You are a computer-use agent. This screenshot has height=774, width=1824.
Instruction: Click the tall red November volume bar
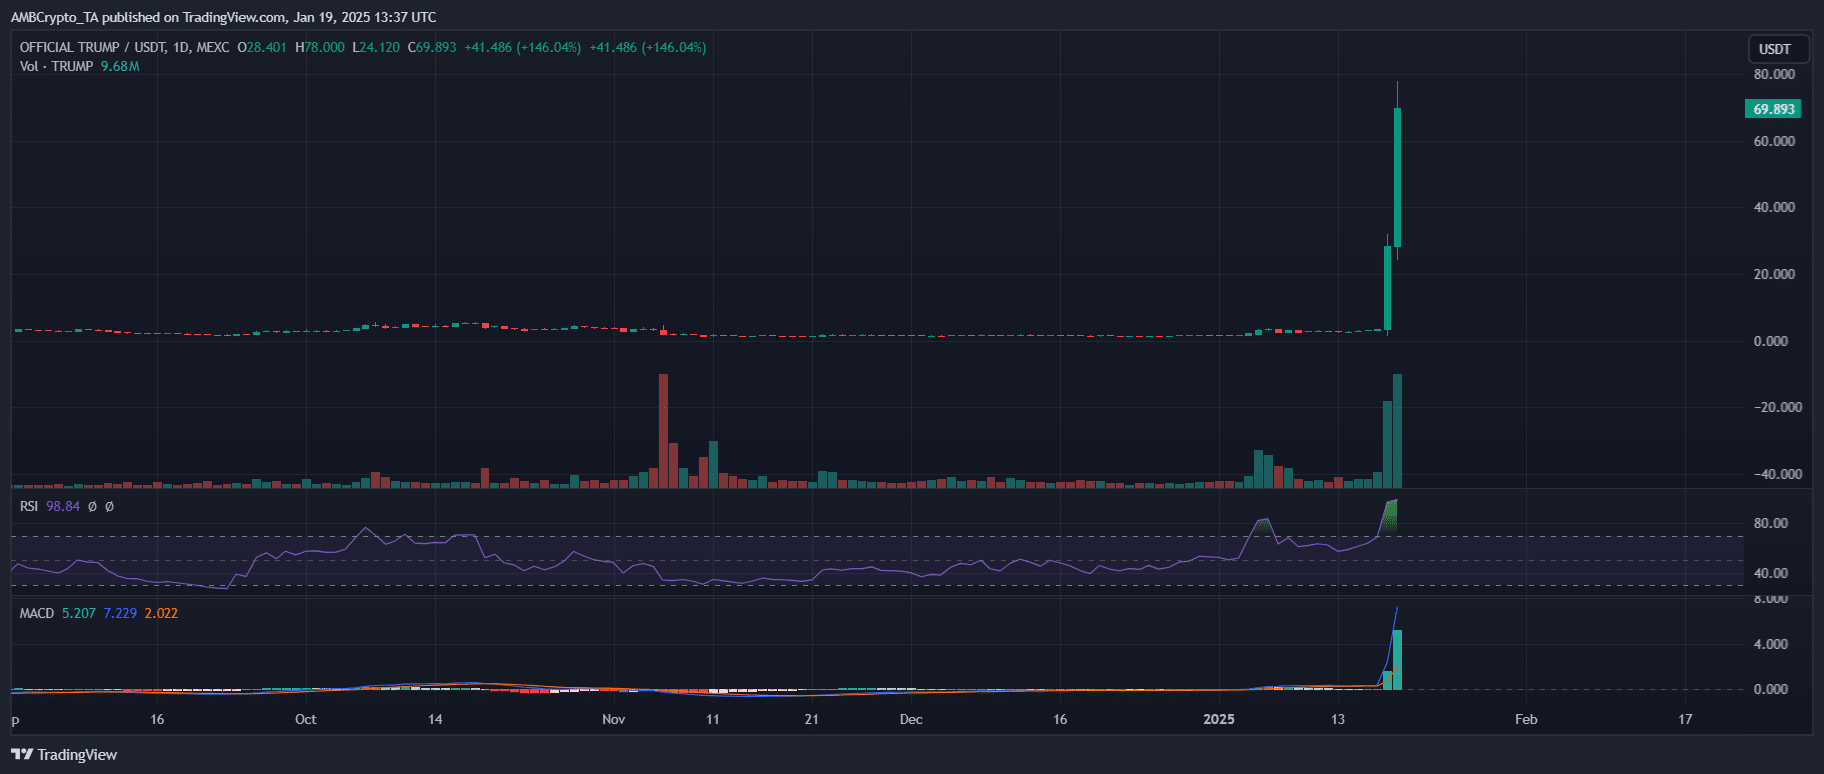pyautogui.click(x=663, y=431)
